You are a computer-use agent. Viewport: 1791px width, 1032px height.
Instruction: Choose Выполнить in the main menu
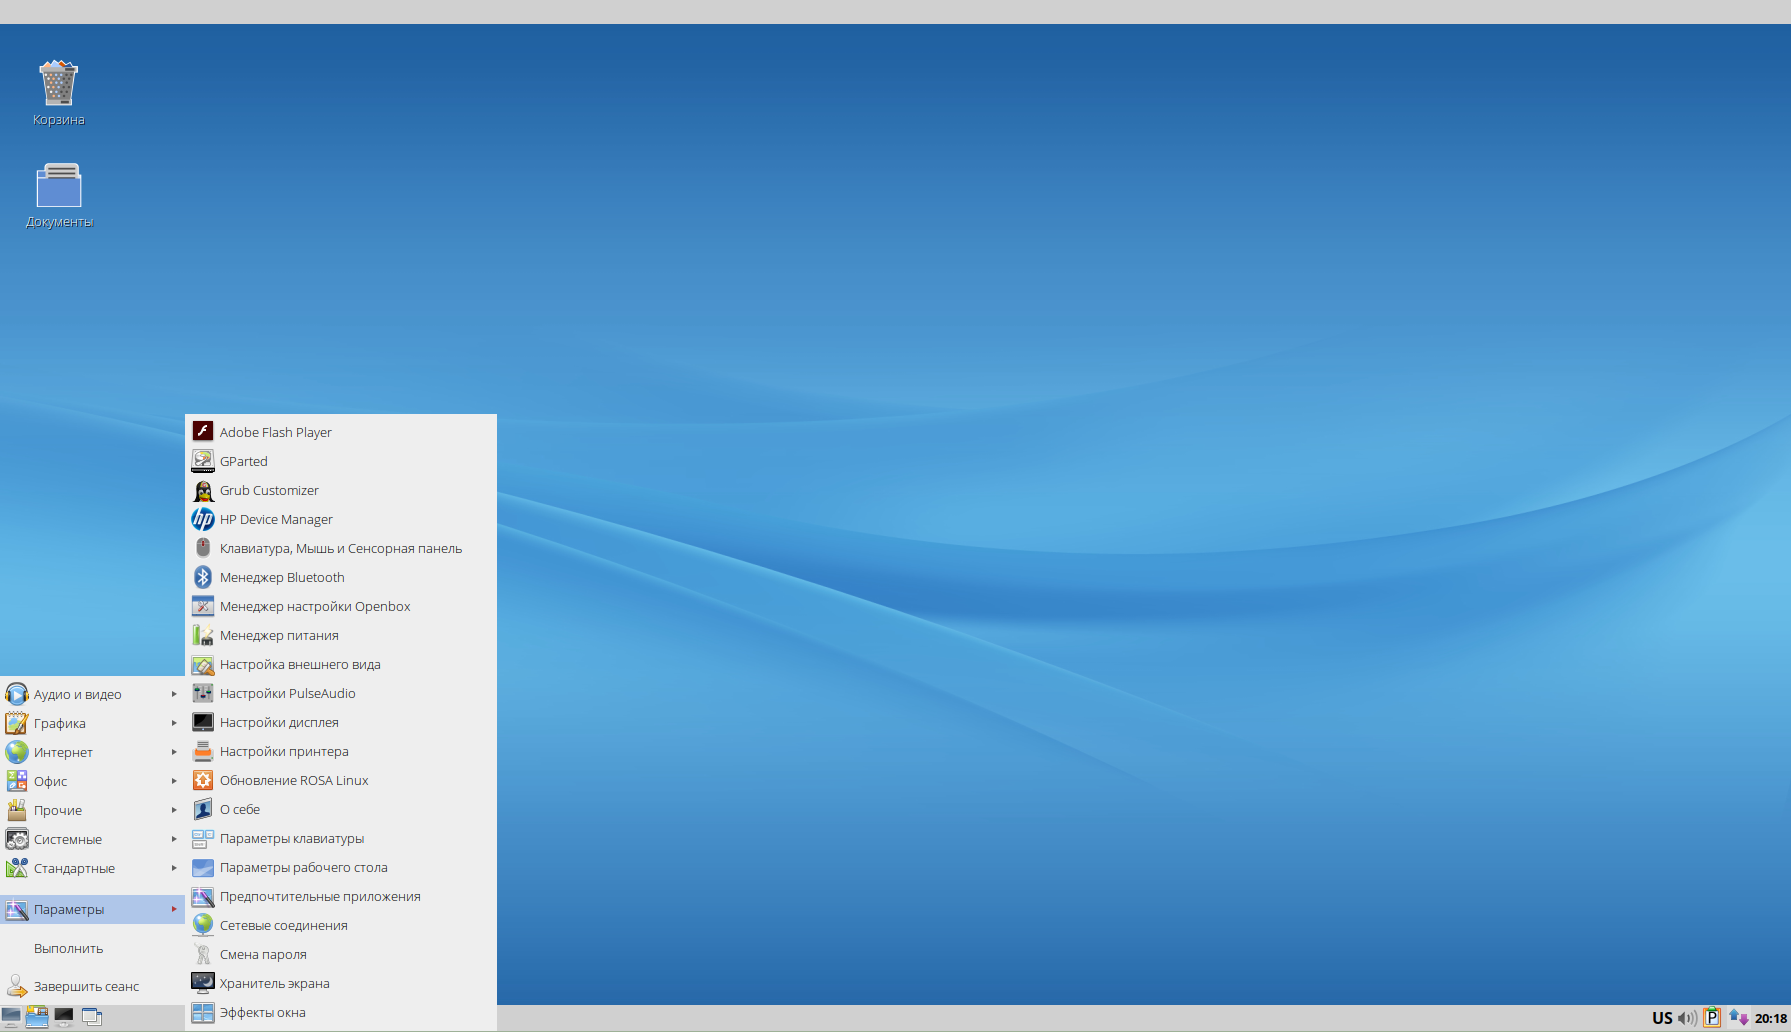tap(92, 948)
